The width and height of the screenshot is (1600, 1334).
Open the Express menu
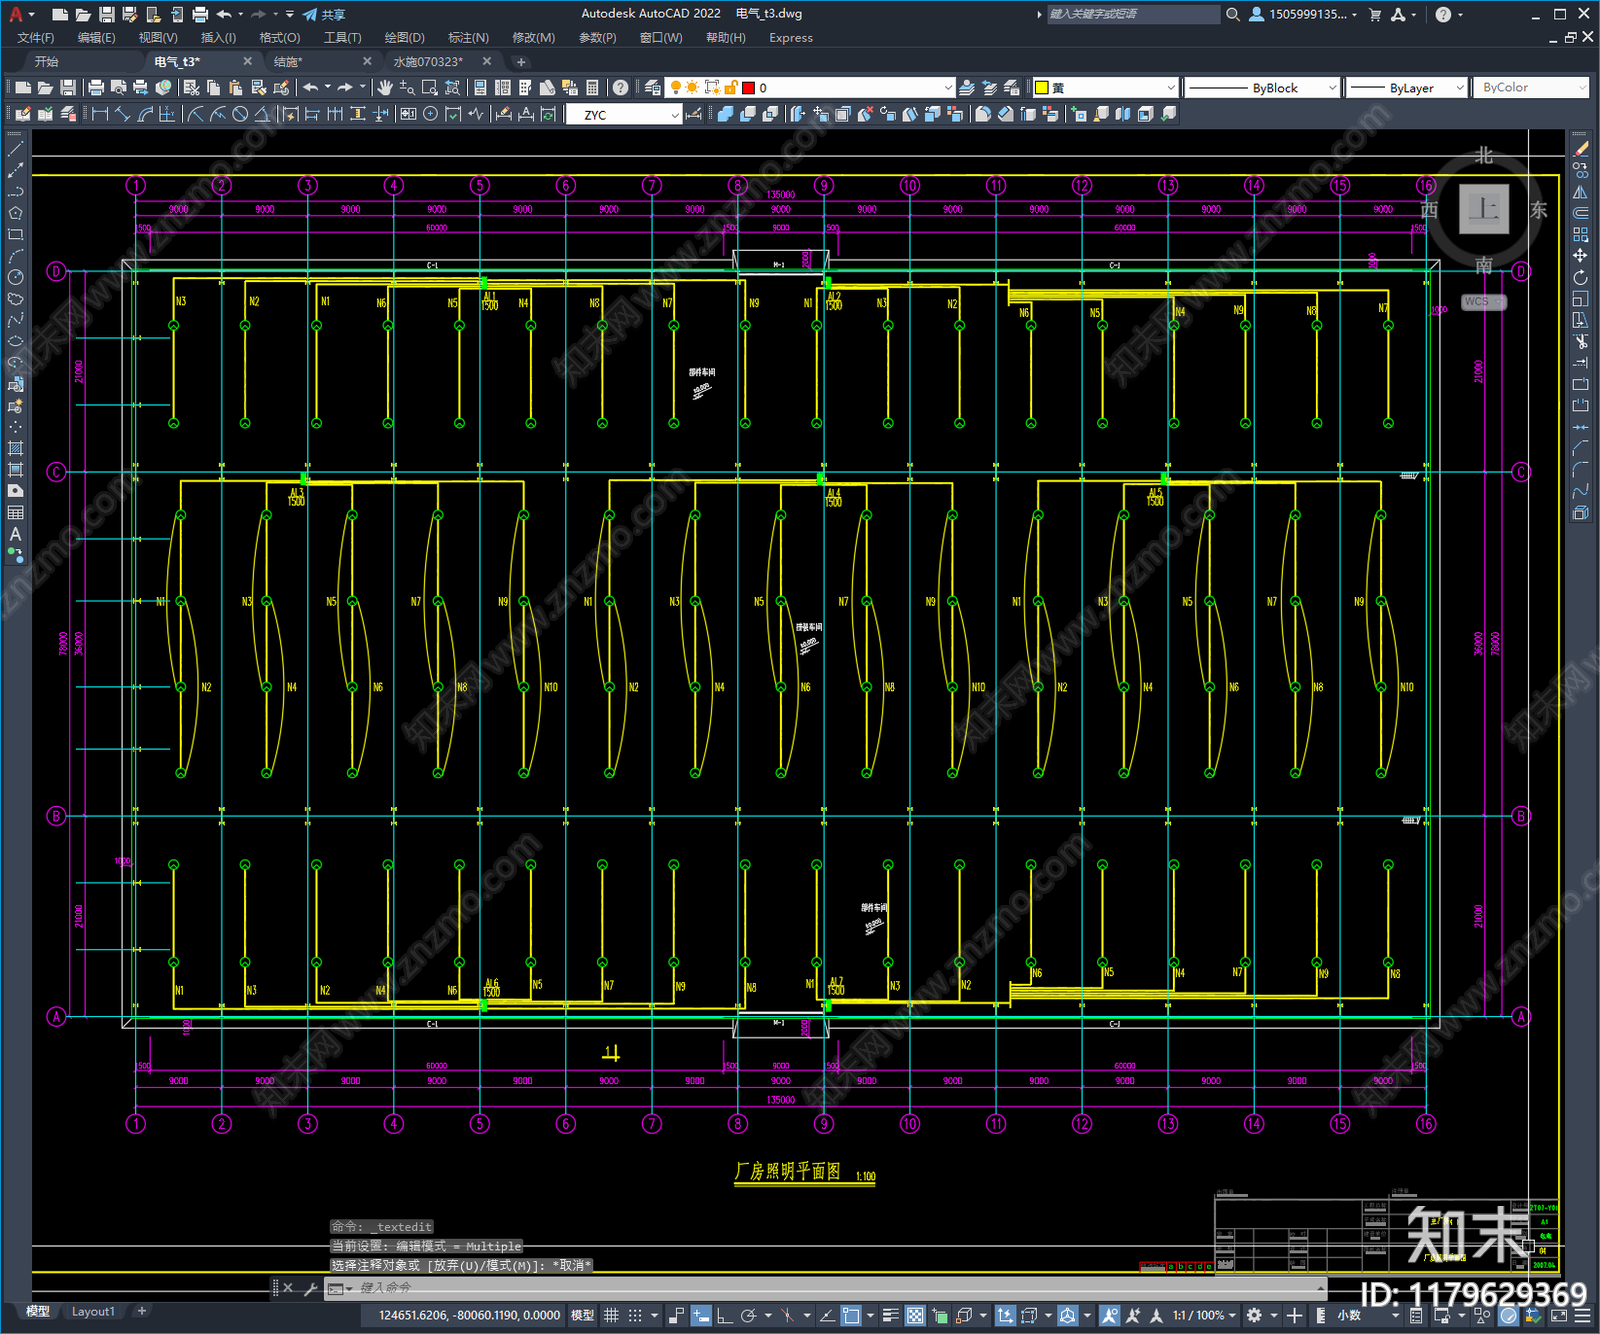tap(791, 38)
